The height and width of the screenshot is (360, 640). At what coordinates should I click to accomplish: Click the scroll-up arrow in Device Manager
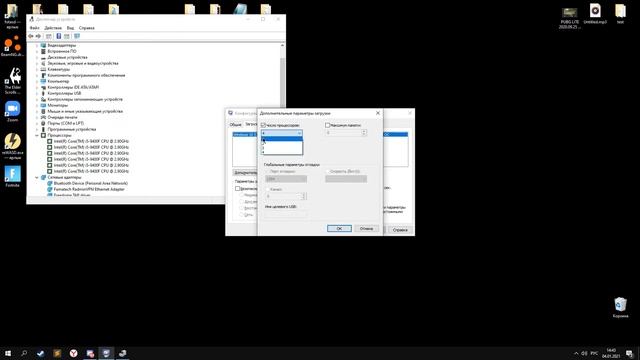click(282, 45)
